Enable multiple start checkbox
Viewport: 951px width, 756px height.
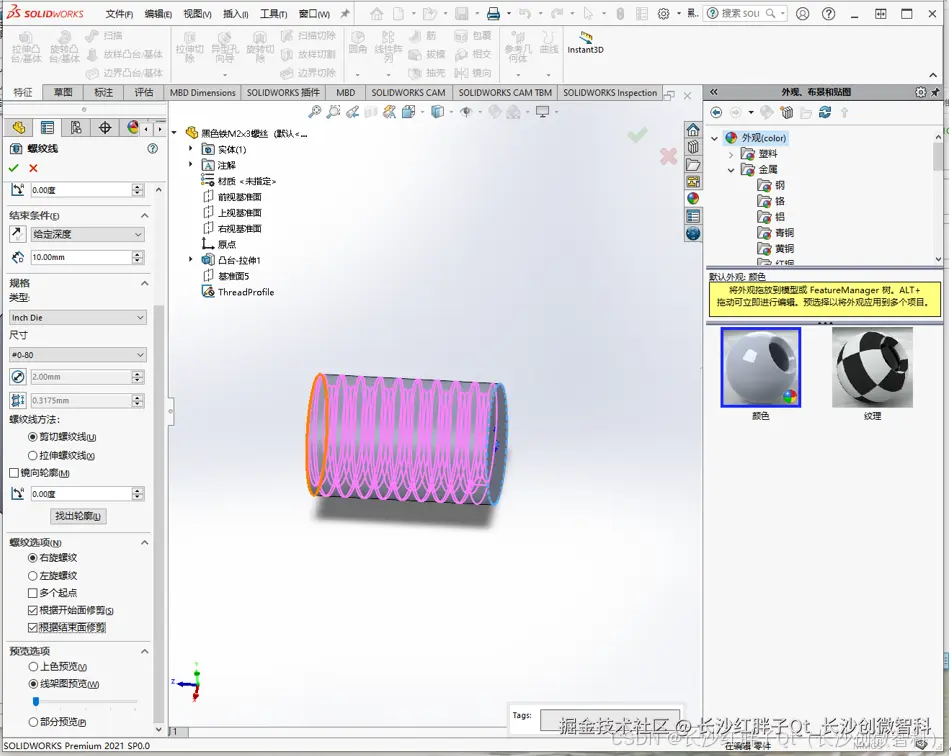[x=33, y=593]
